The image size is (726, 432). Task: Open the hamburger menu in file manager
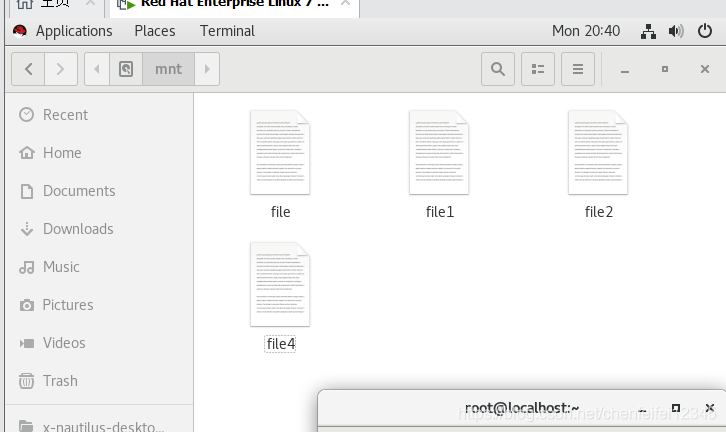(x=578, y=69)
